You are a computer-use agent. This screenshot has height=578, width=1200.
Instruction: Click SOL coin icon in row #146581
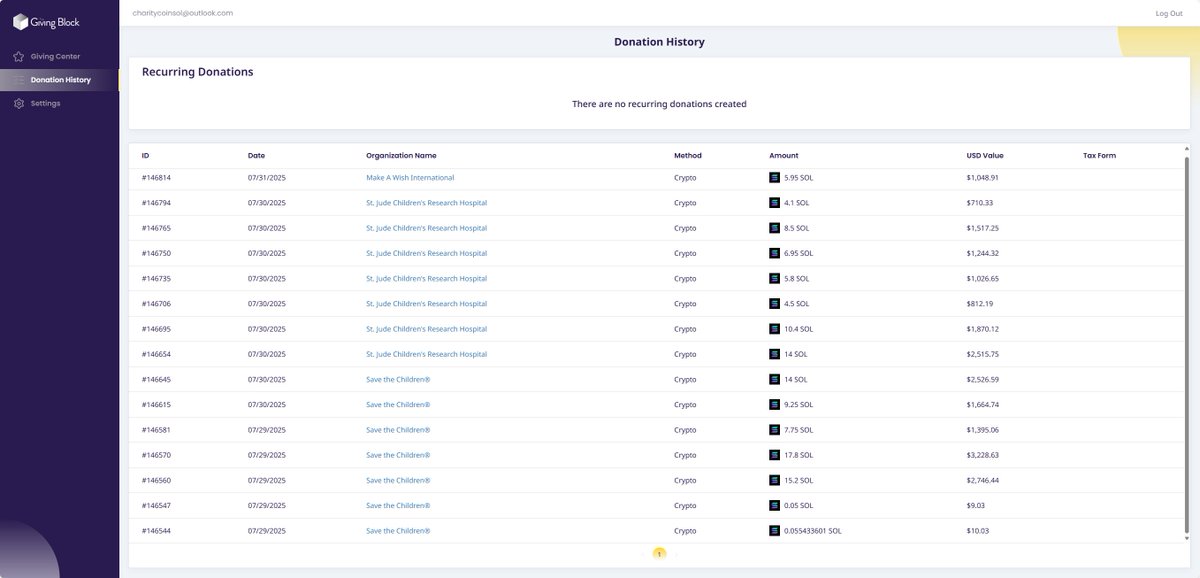[x=774, y=430]
